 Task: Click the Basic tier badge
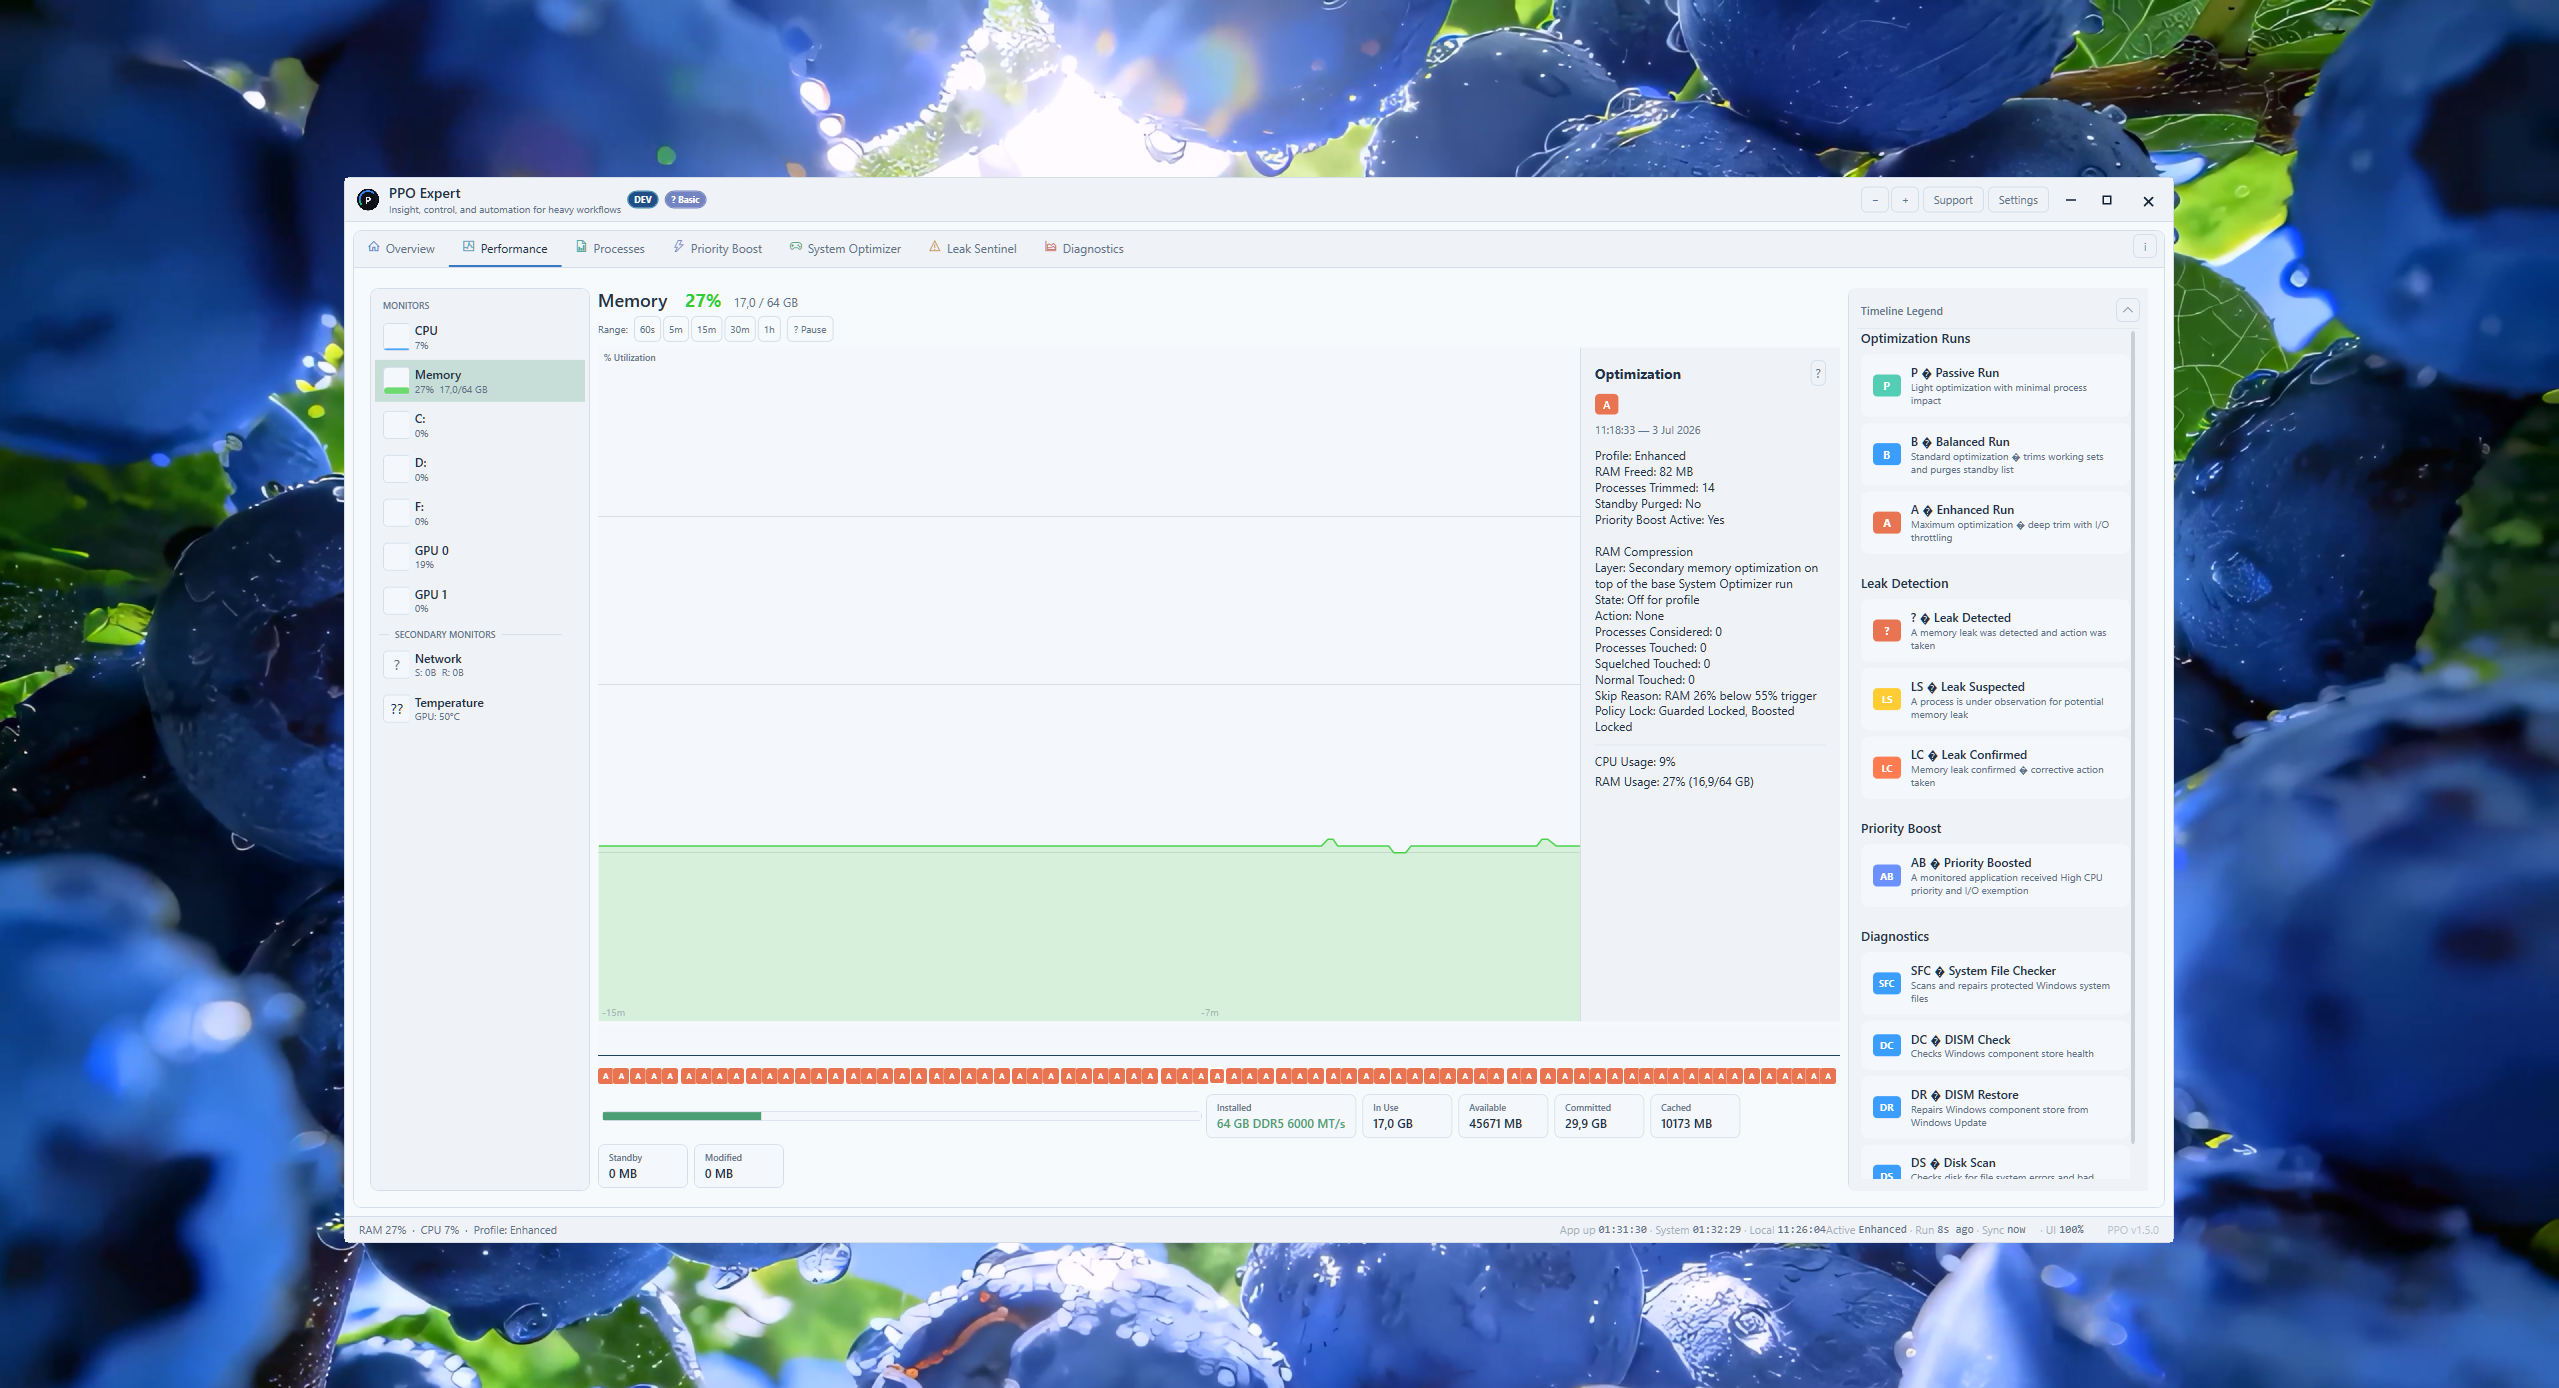click(x=686, y=200)
